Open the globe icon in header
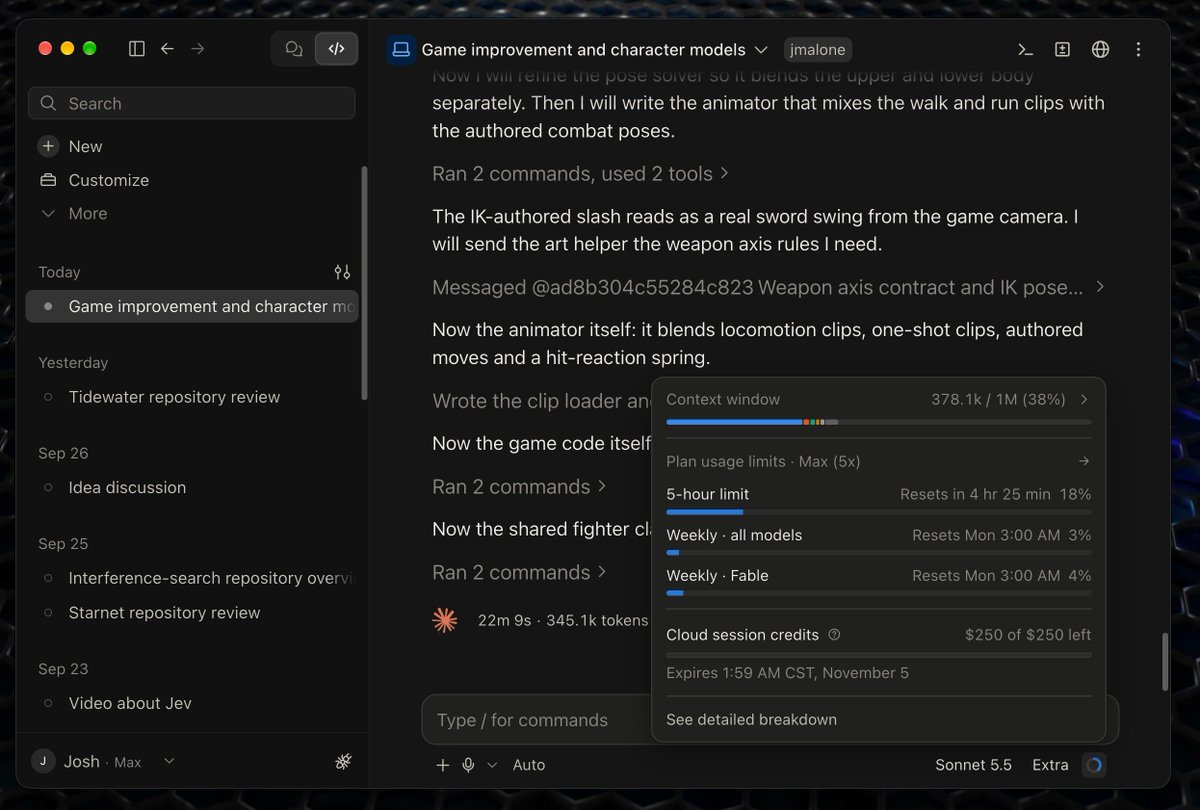 click(x=1101, y=50)
